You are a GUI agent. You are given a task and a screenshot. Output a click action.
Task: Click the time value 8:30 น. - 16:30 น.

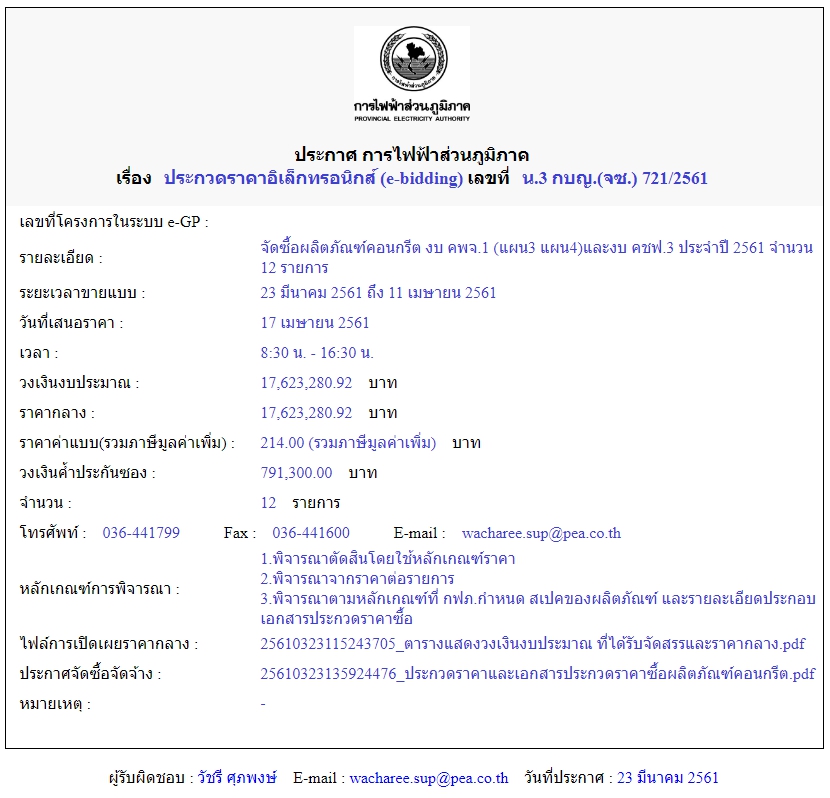317,352
